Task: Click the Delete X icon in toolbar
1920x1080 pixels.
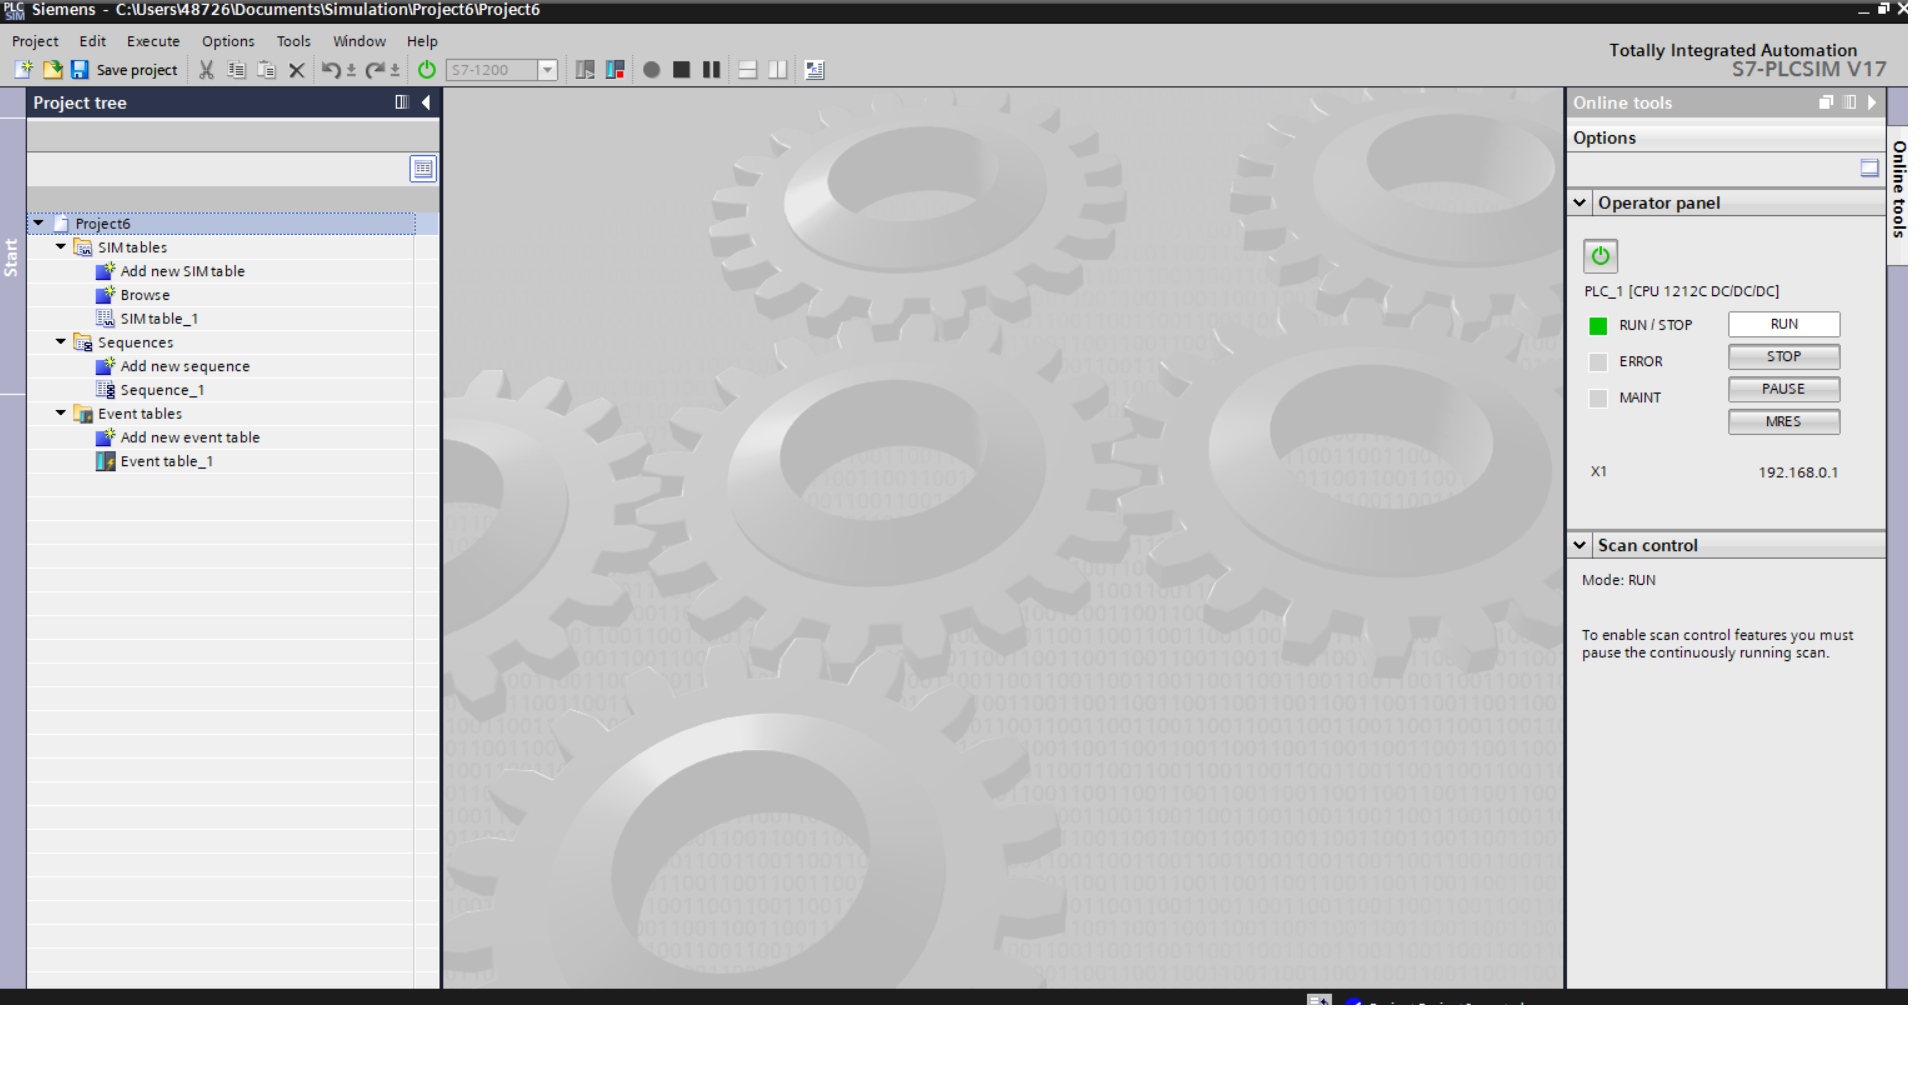Action: pos(297,70)
